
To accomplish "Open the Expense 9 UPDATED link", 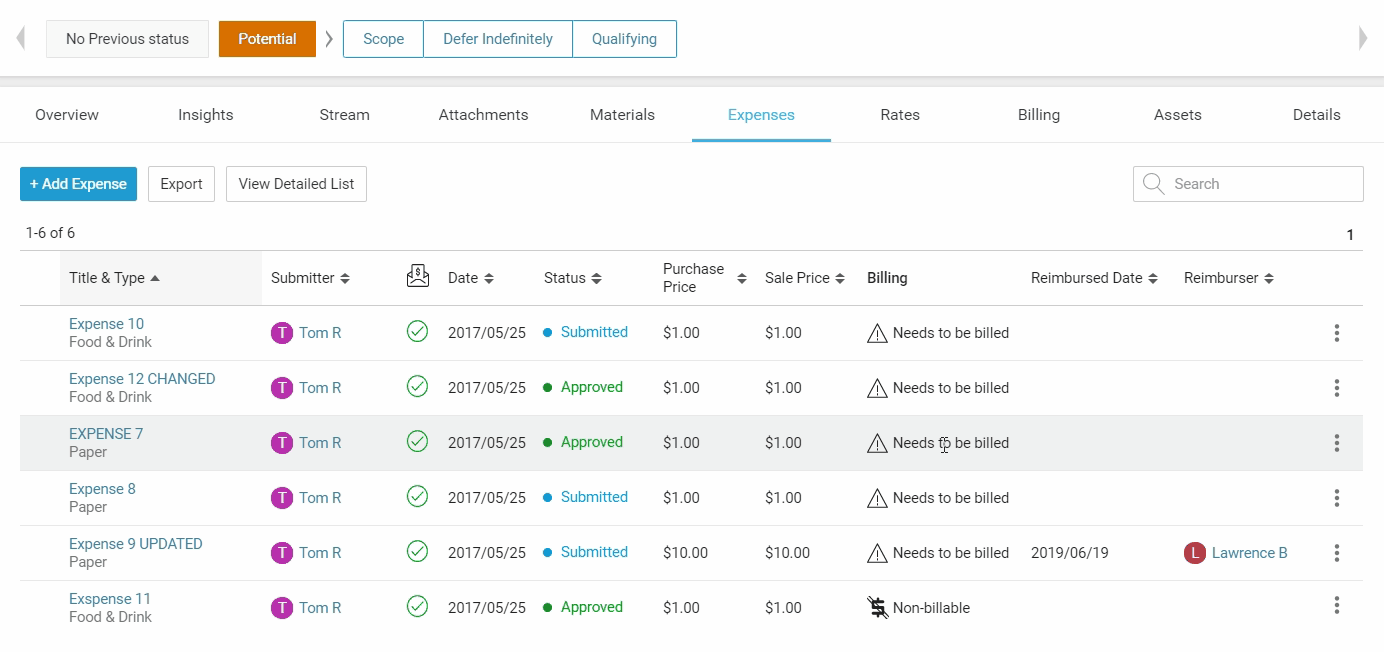I will point(135,544).
